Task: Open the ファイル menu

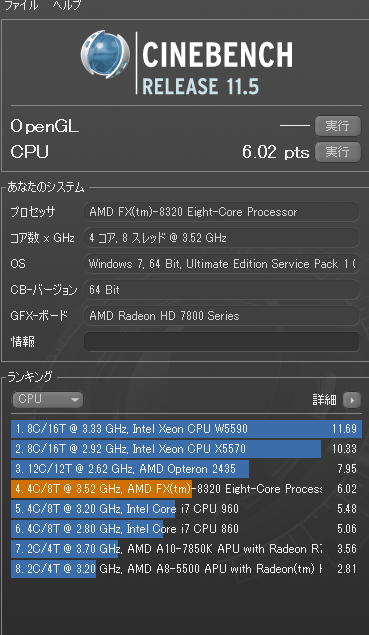Action: [x=21, y=6]
